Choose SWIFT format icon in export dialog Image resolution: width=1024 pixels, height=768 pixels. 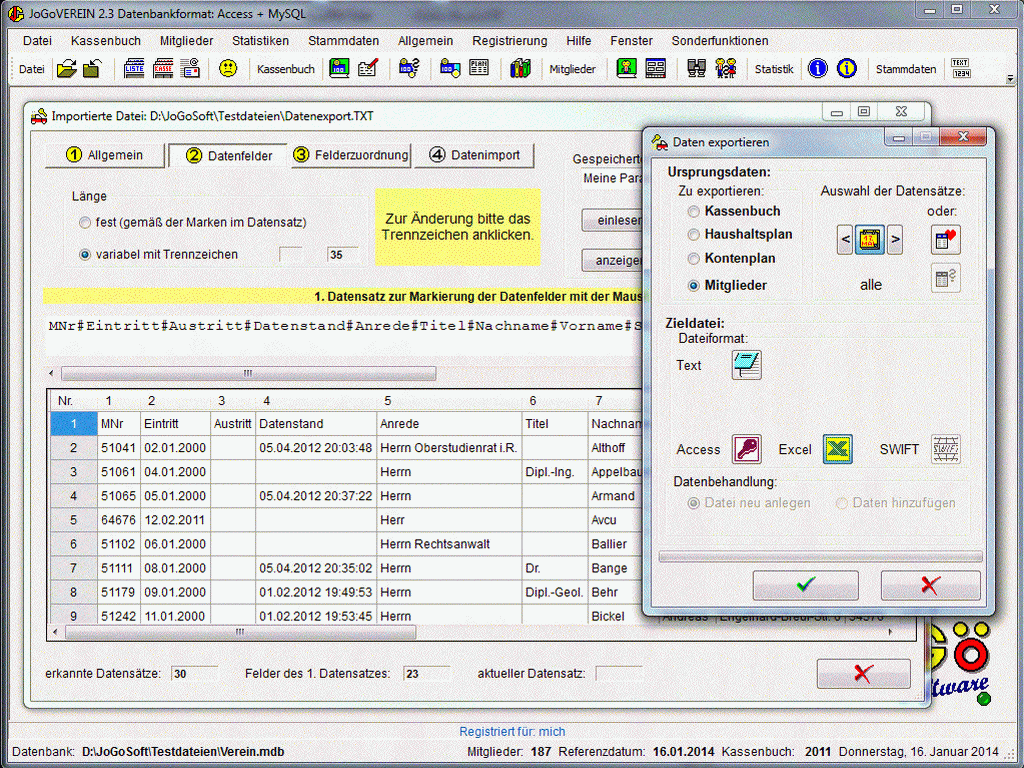pyautogui.click(x=946, y=449)
